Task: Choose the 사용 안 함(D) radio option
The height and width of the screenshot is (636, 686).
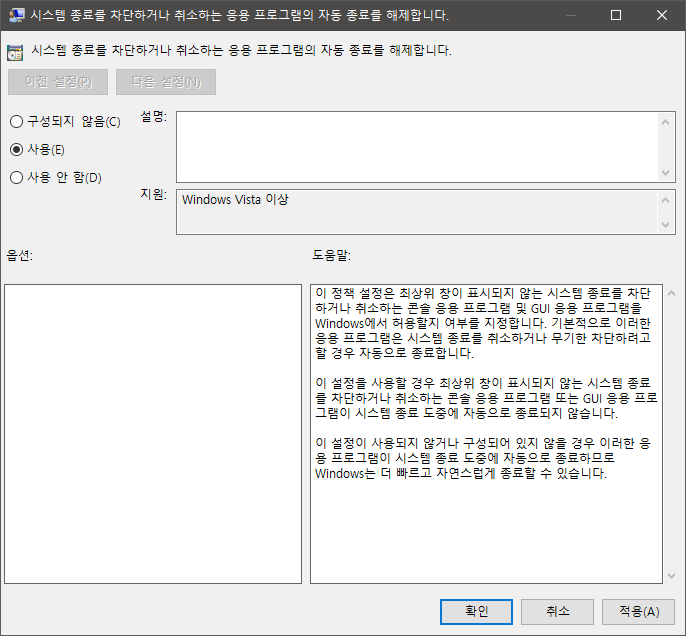Action: pos(56,178)
